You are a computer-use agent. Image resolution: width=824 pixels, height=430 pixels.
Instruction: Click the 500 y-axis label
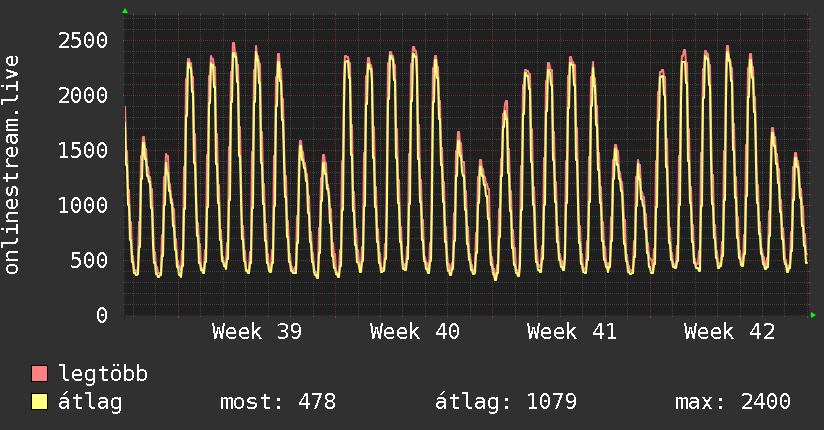pyautogui.click(x=89, y=260)
